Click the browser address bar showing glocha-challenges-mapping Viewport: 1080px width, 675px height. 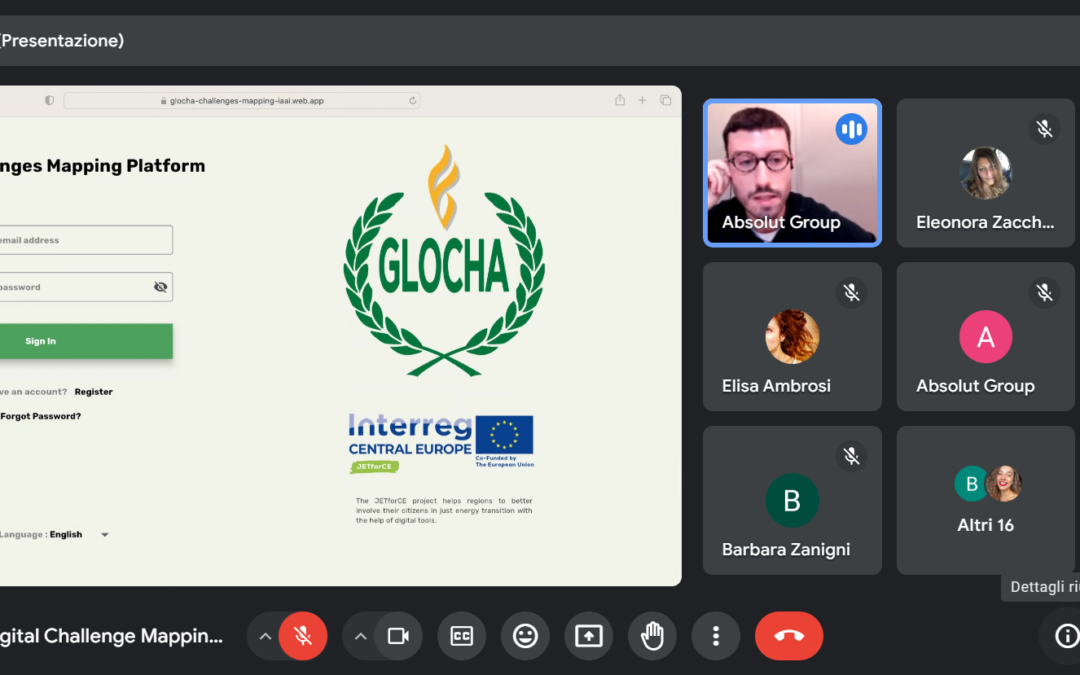[242, 101]
